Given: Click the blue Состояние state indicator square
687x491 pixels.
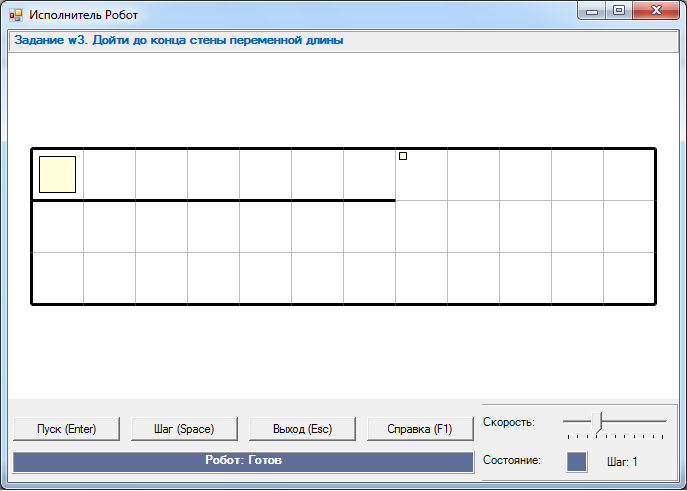Looking at the screenshot, I should tap(577, 461).
